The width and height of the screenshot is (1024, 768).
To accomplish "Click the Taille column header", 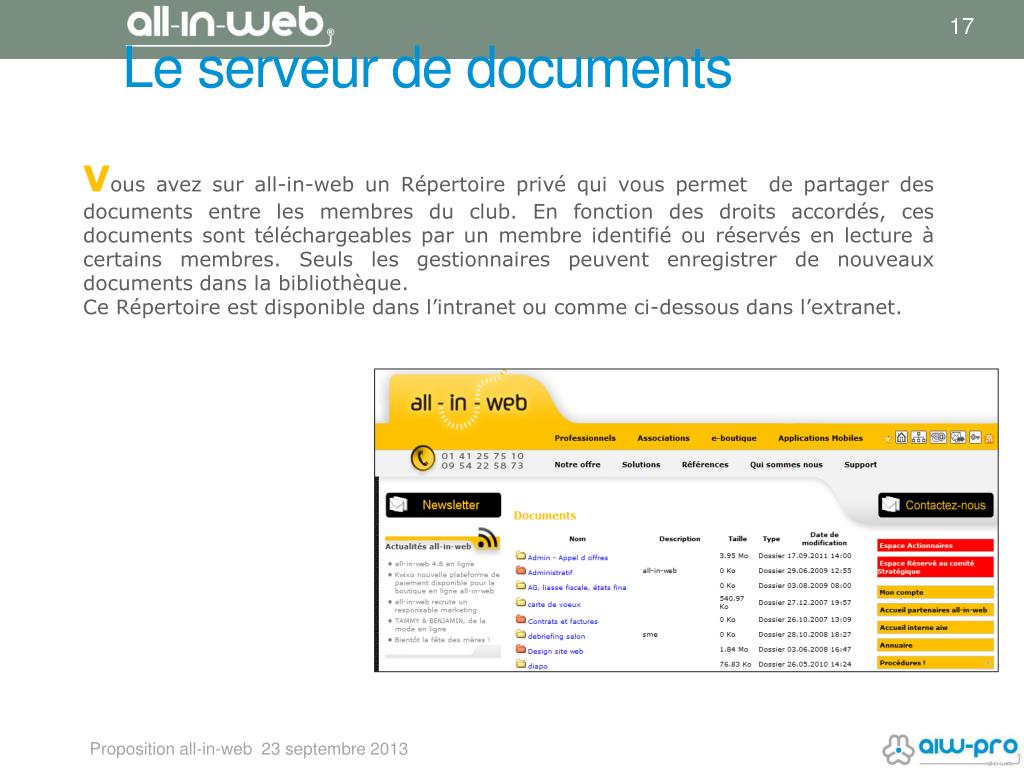I will coord(737,539).
